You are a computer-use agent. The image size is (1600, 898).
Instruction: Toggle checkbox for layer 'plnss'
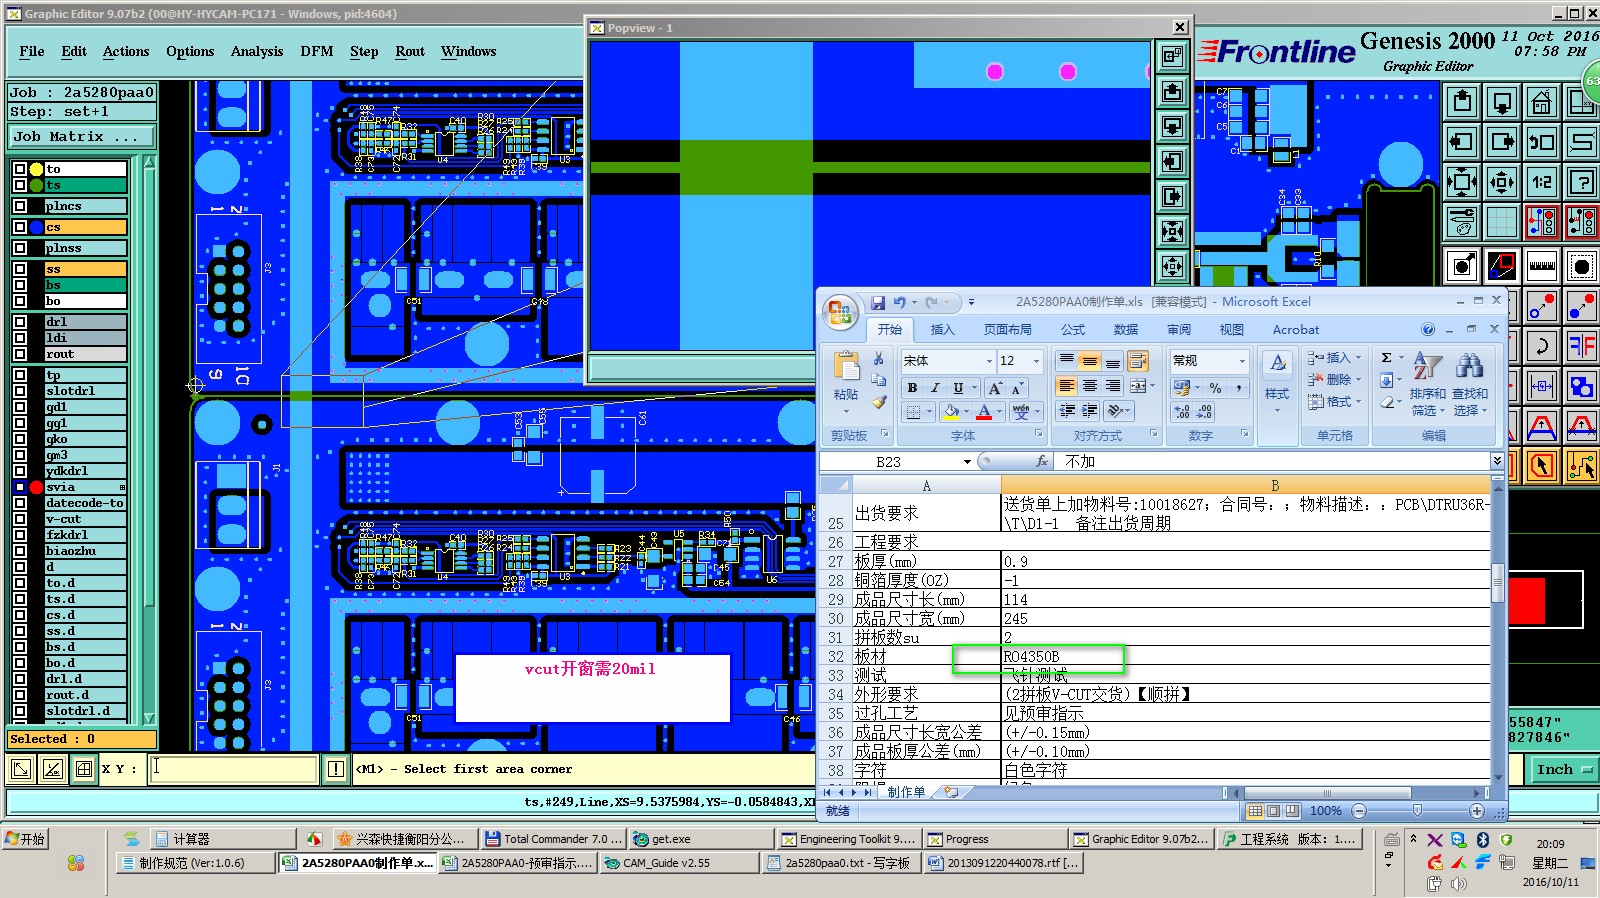click(19, 248)
